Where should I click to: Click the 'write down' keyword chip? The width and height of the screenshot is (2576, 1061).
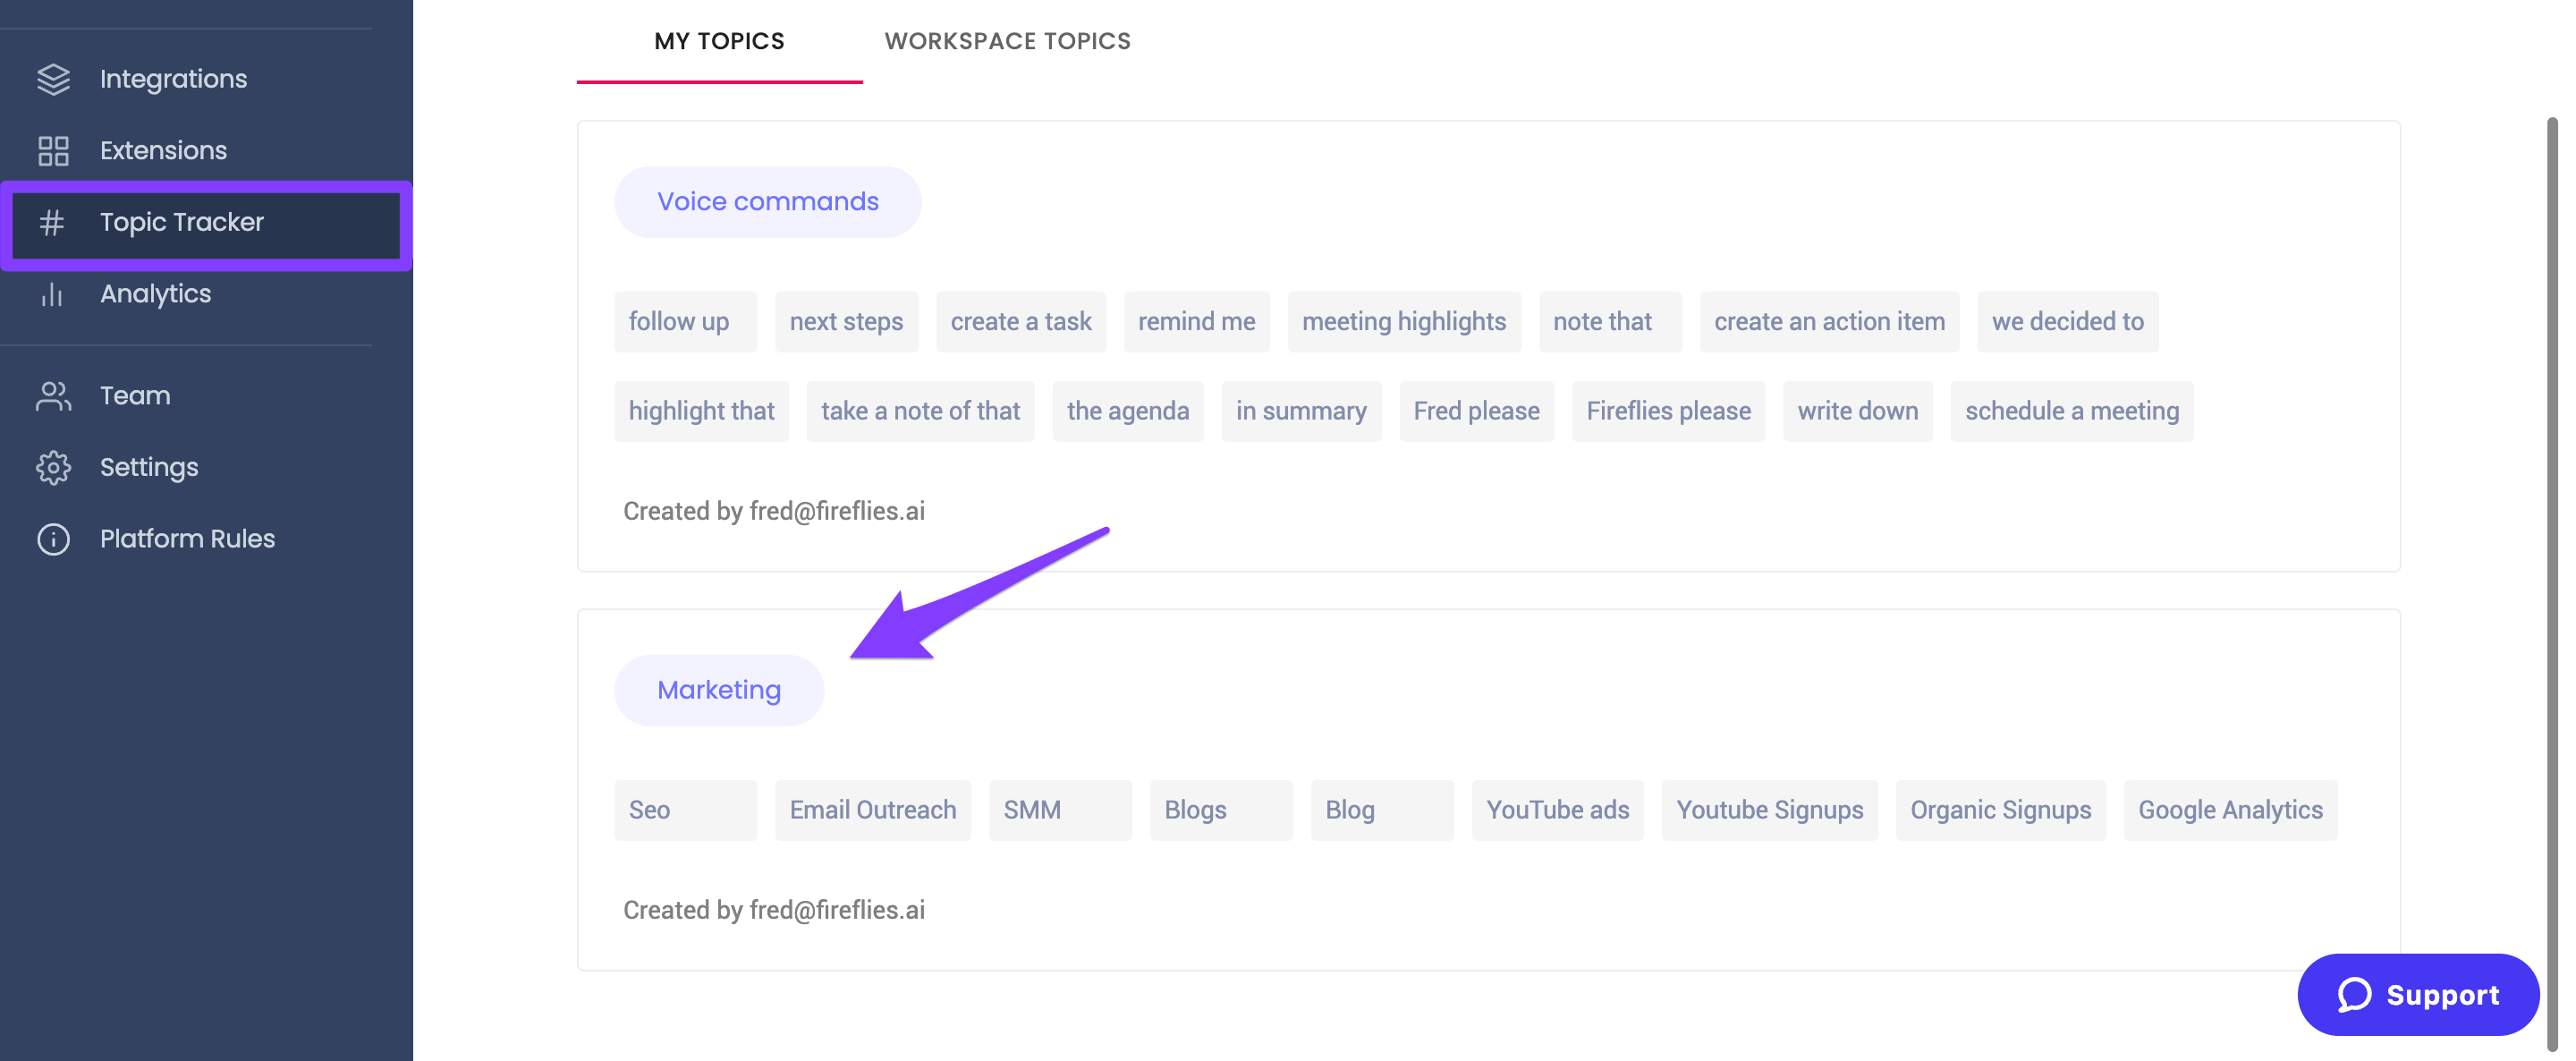(x=1857, y=411)
